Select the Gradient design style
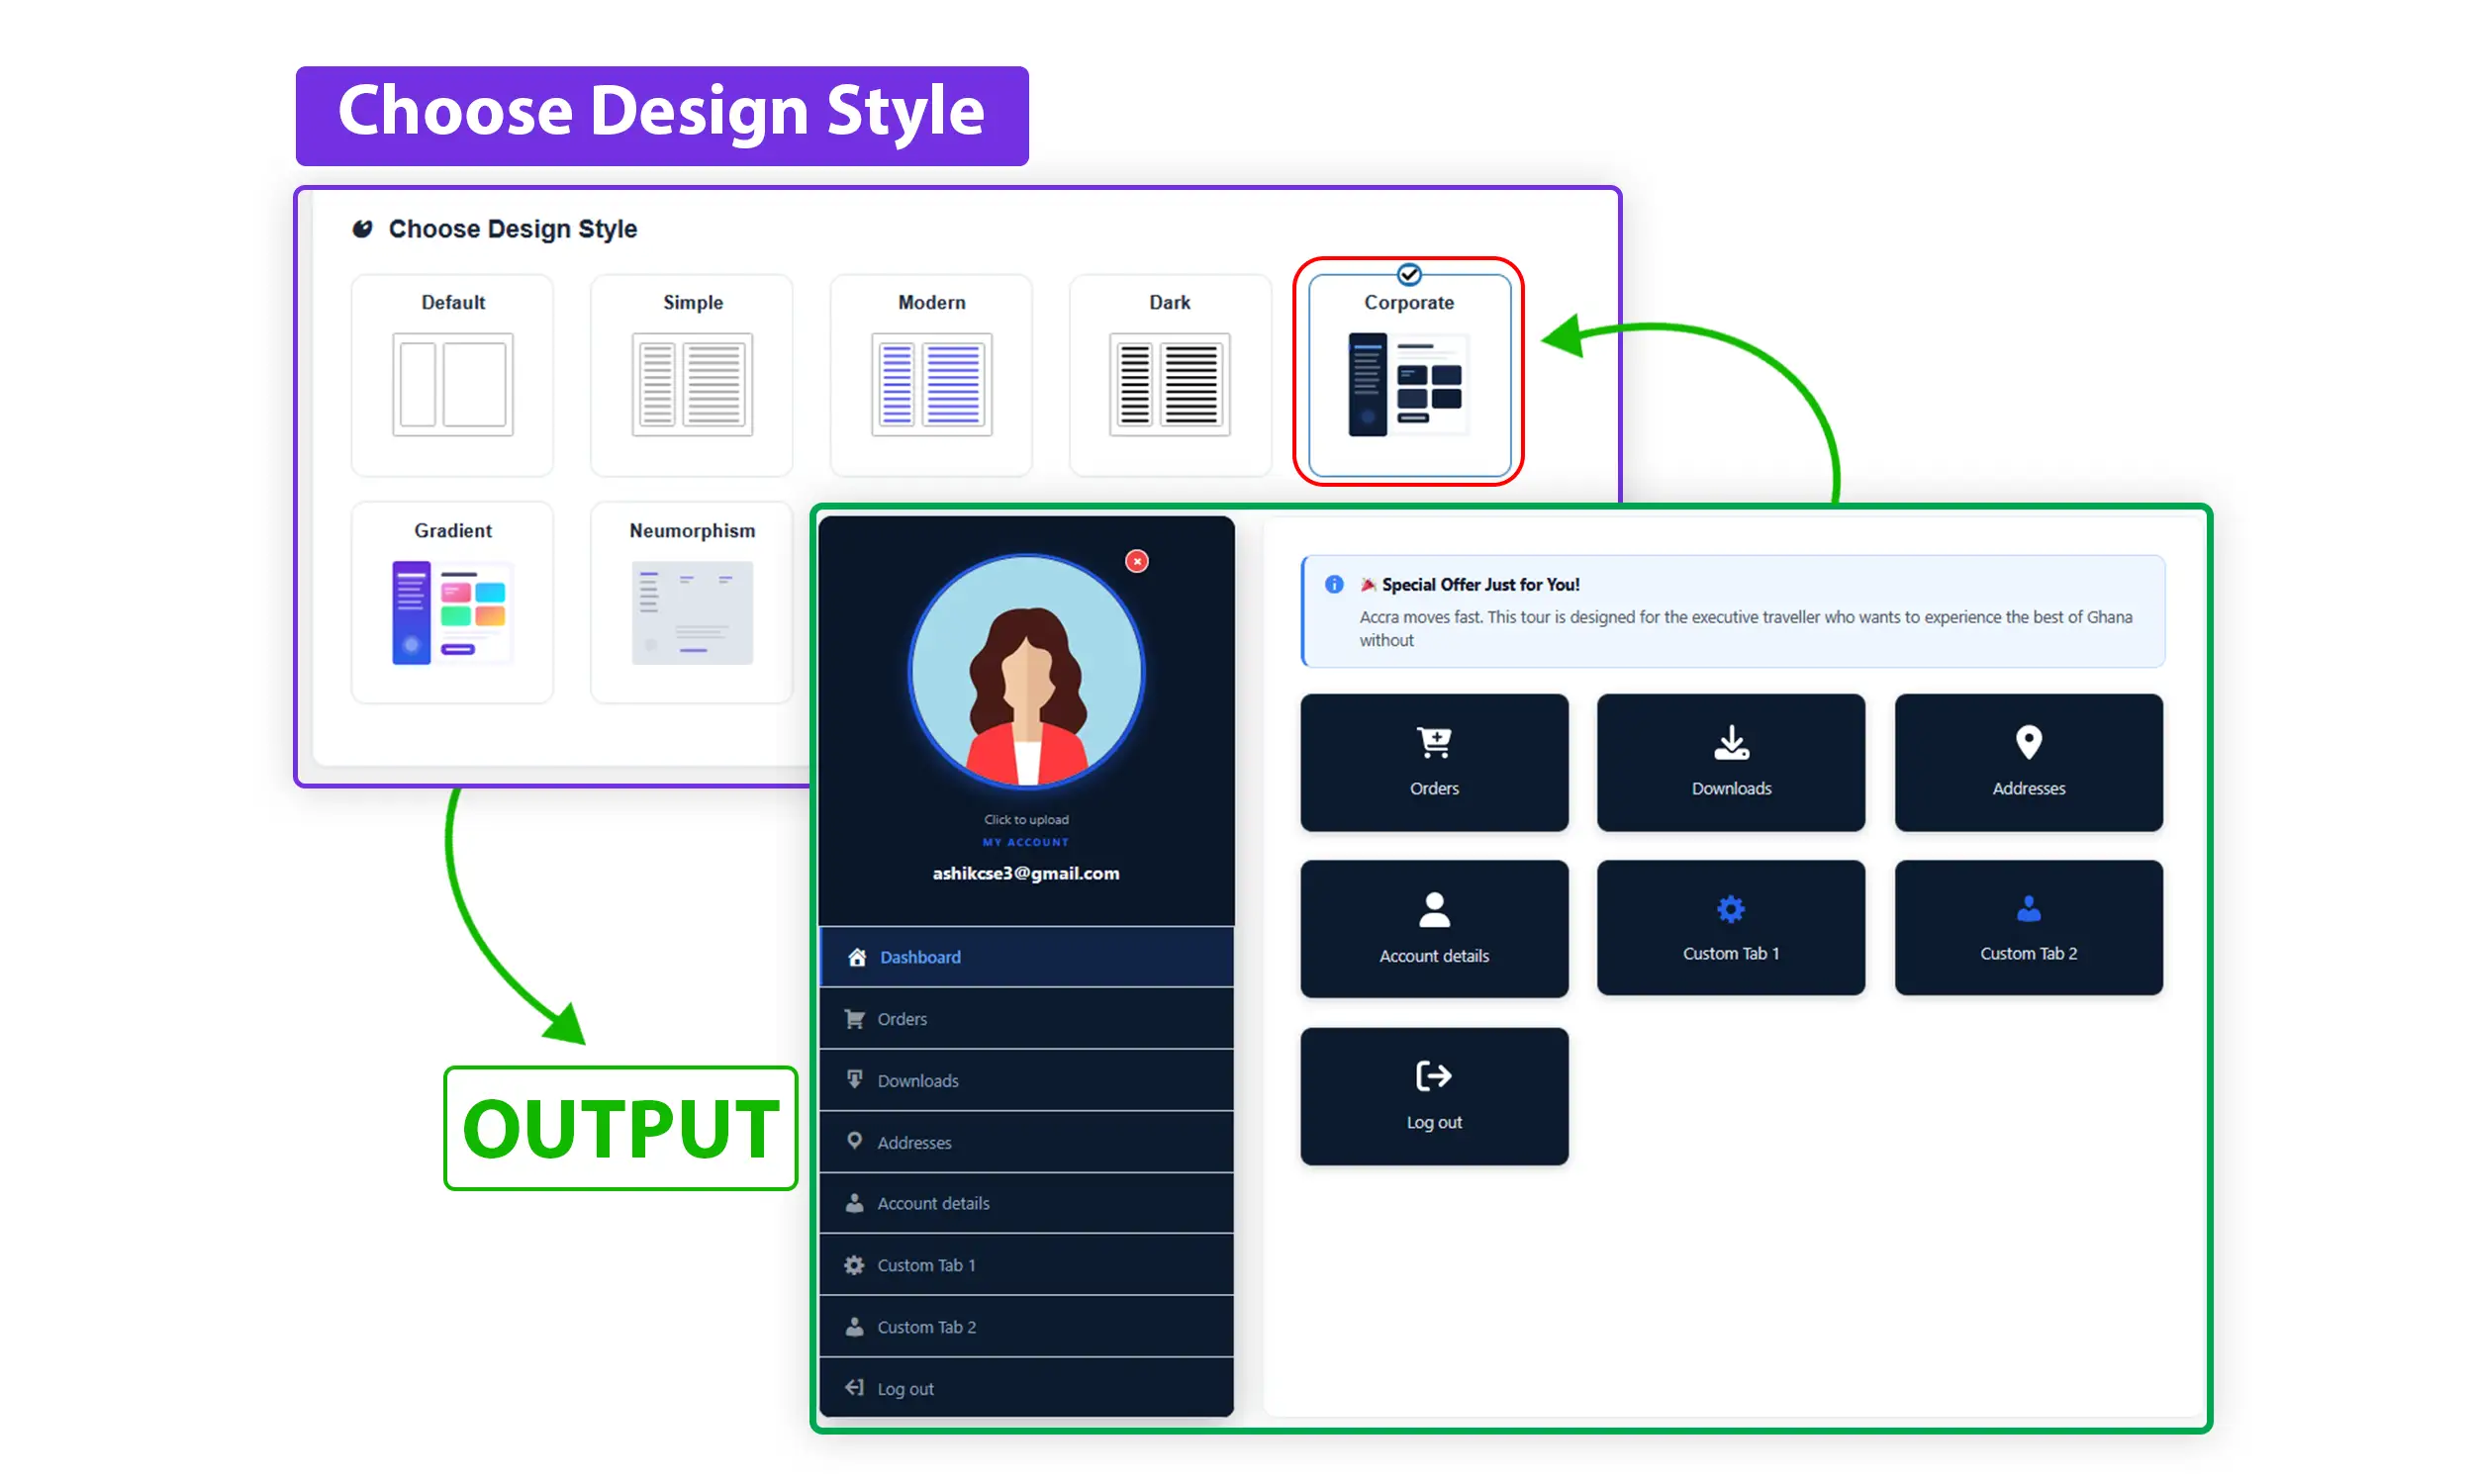This screenshot has width=2474, height=1484. (x=452, y=603)
